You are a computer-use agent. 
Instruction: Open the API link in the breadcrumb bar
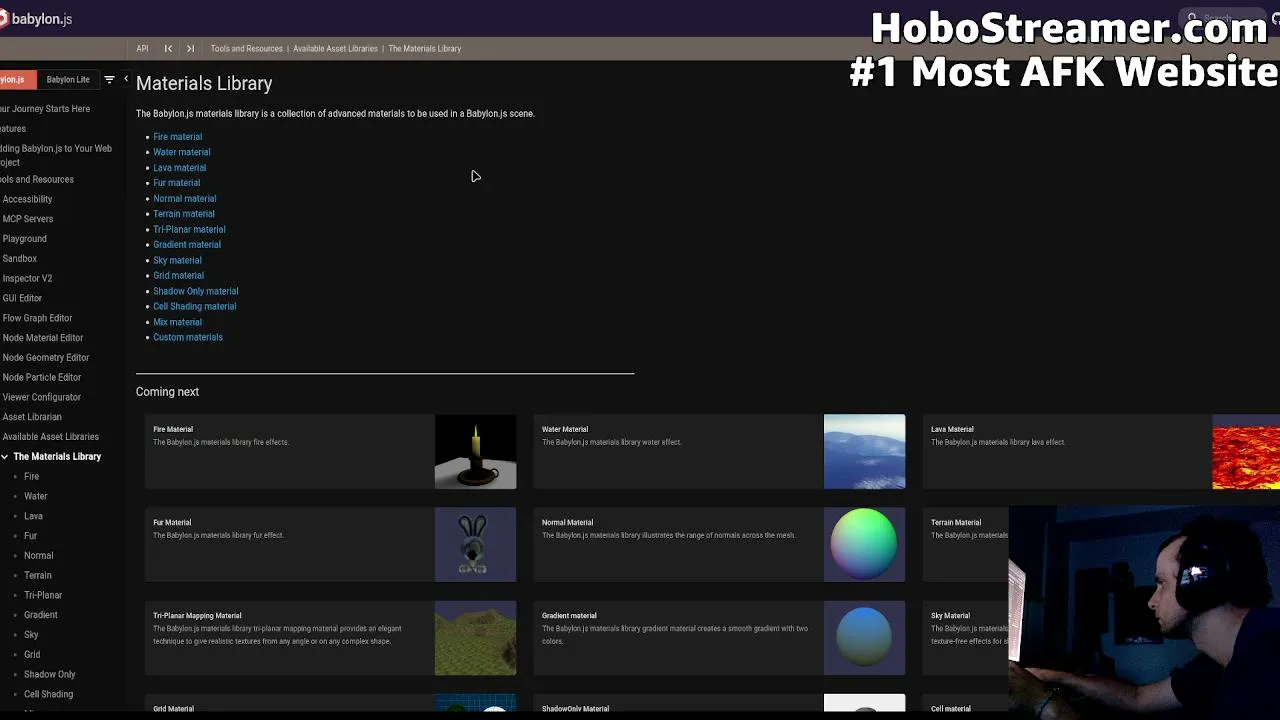142,49
